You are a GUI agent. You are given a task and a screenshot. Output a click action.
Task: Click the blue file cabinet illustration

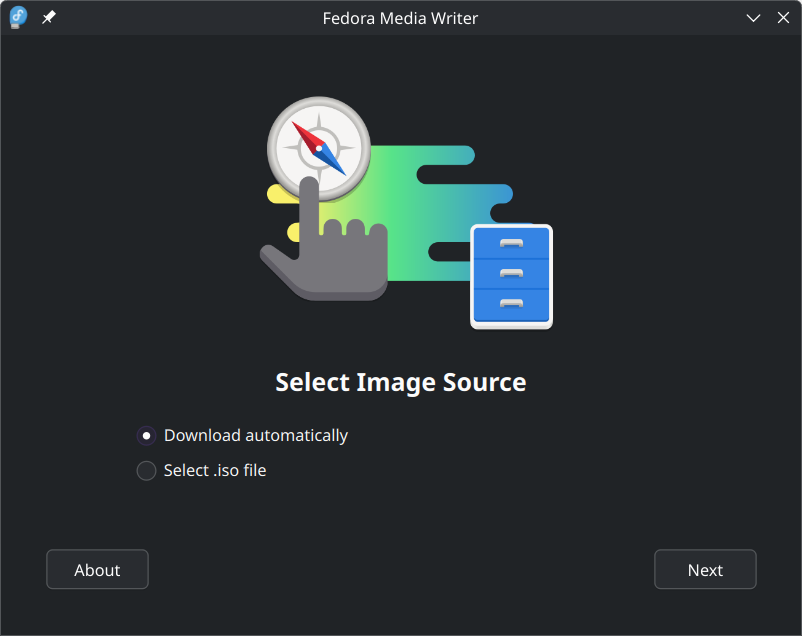511,277
